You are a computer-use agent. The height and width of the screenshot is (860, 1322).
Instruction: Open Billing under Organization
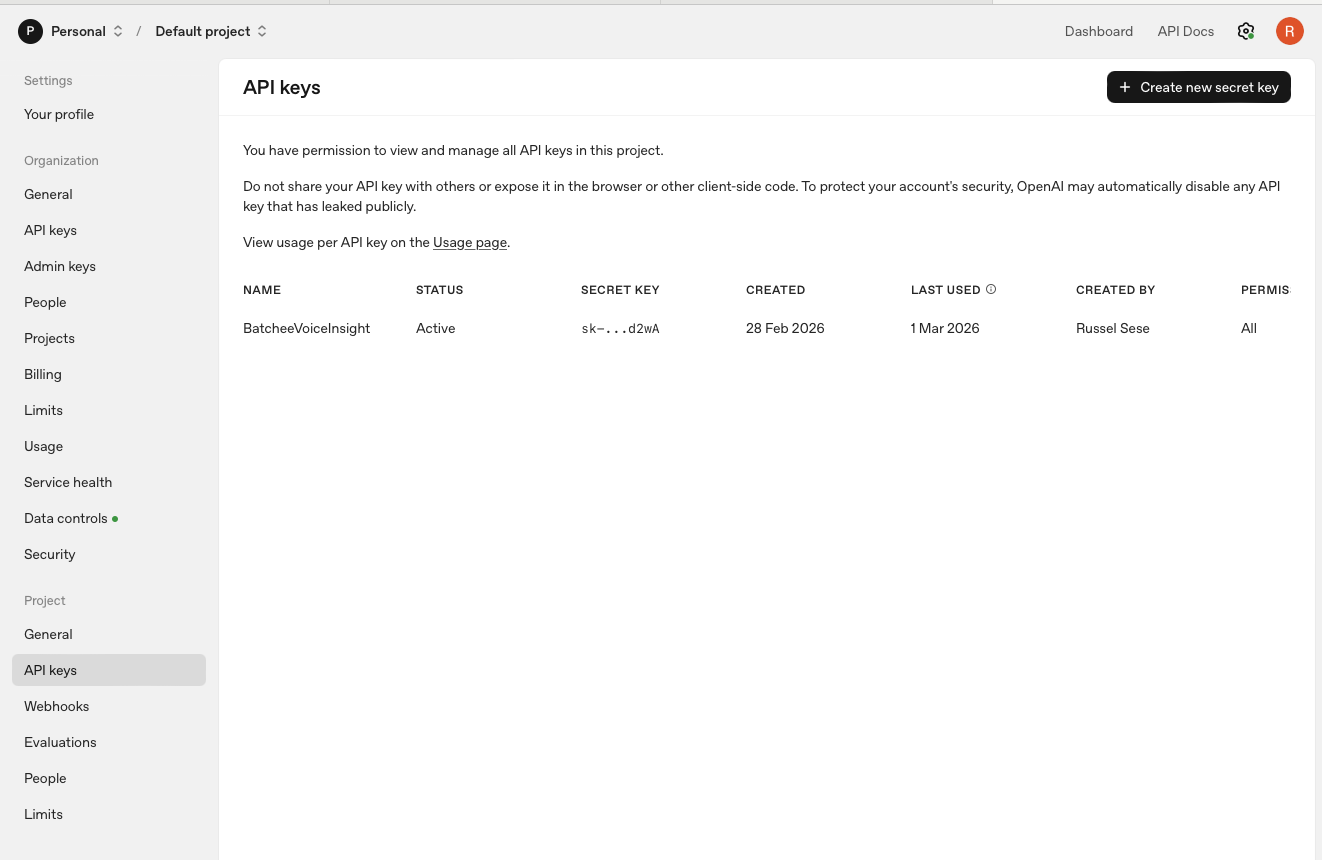pyautogui.click(x=42, y=374)
